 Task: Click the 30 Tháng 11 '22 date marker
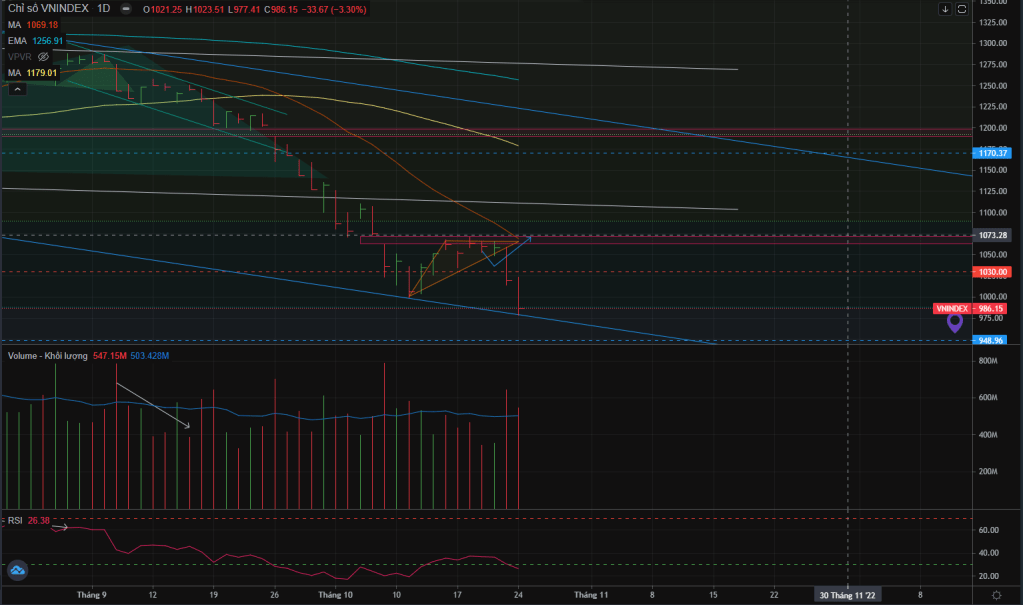coord(849,595)
